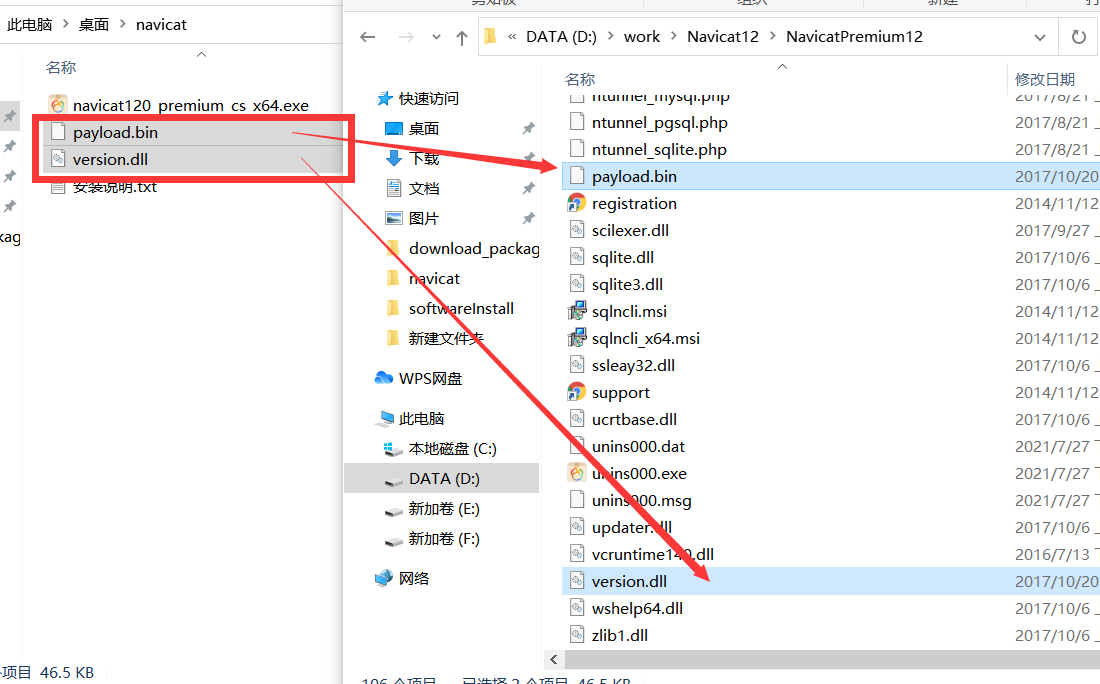1100x684 pixels.
Task: Sort by 修改日期 column header
Action: tap(1045, 79)
